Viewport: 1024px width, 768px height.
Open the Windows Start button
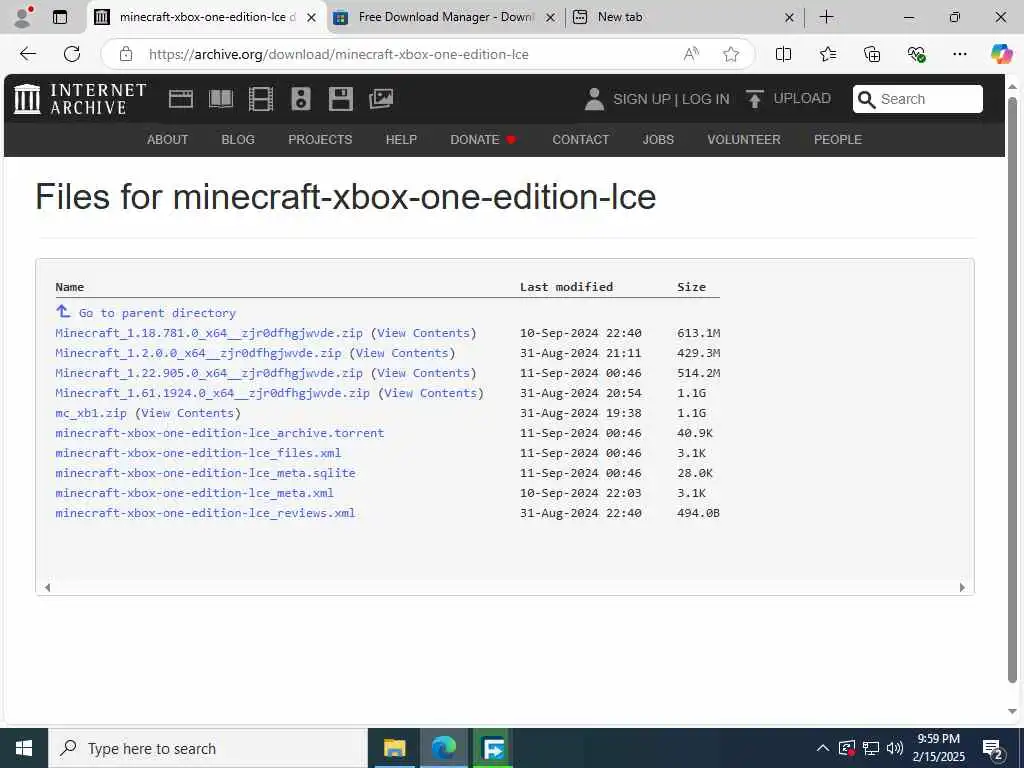[24, 748]
